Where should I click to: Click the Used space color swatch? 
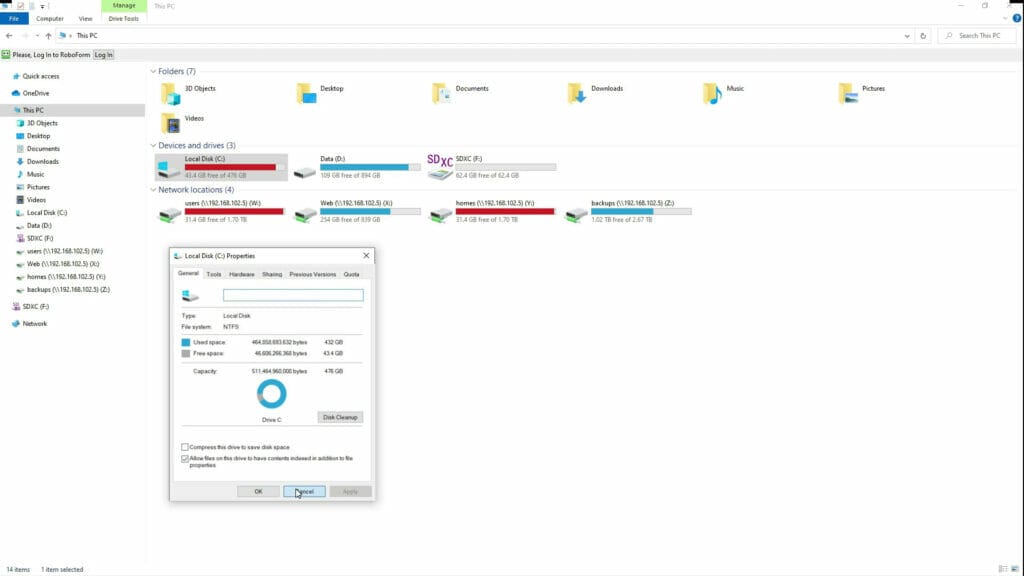coord(185,341)
